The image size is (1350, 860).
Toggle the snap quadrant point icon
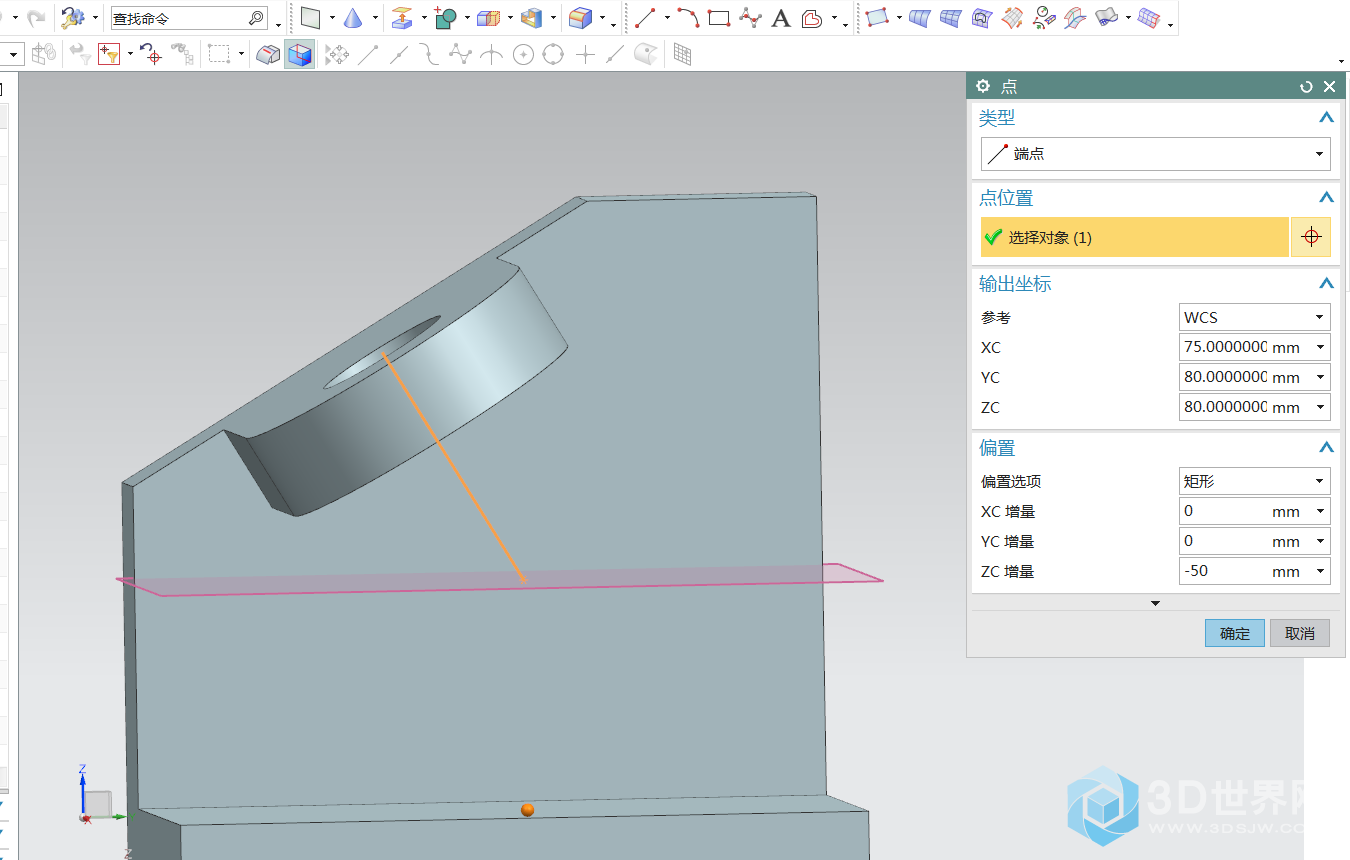553,54
